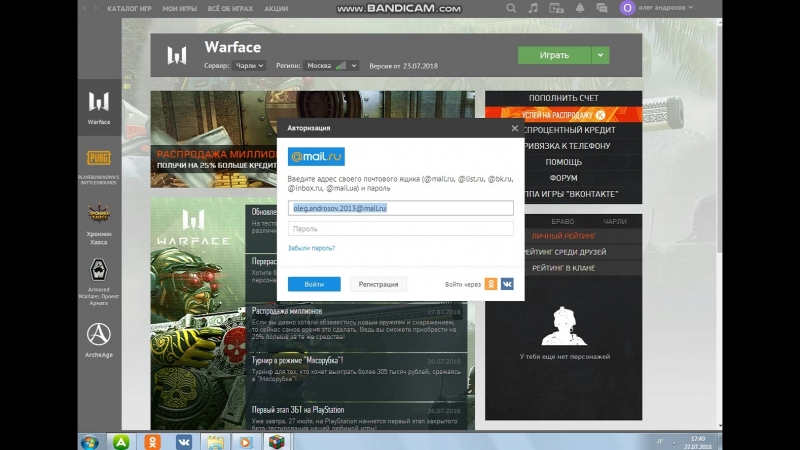Select Рейтинг среди друзей

563,252
